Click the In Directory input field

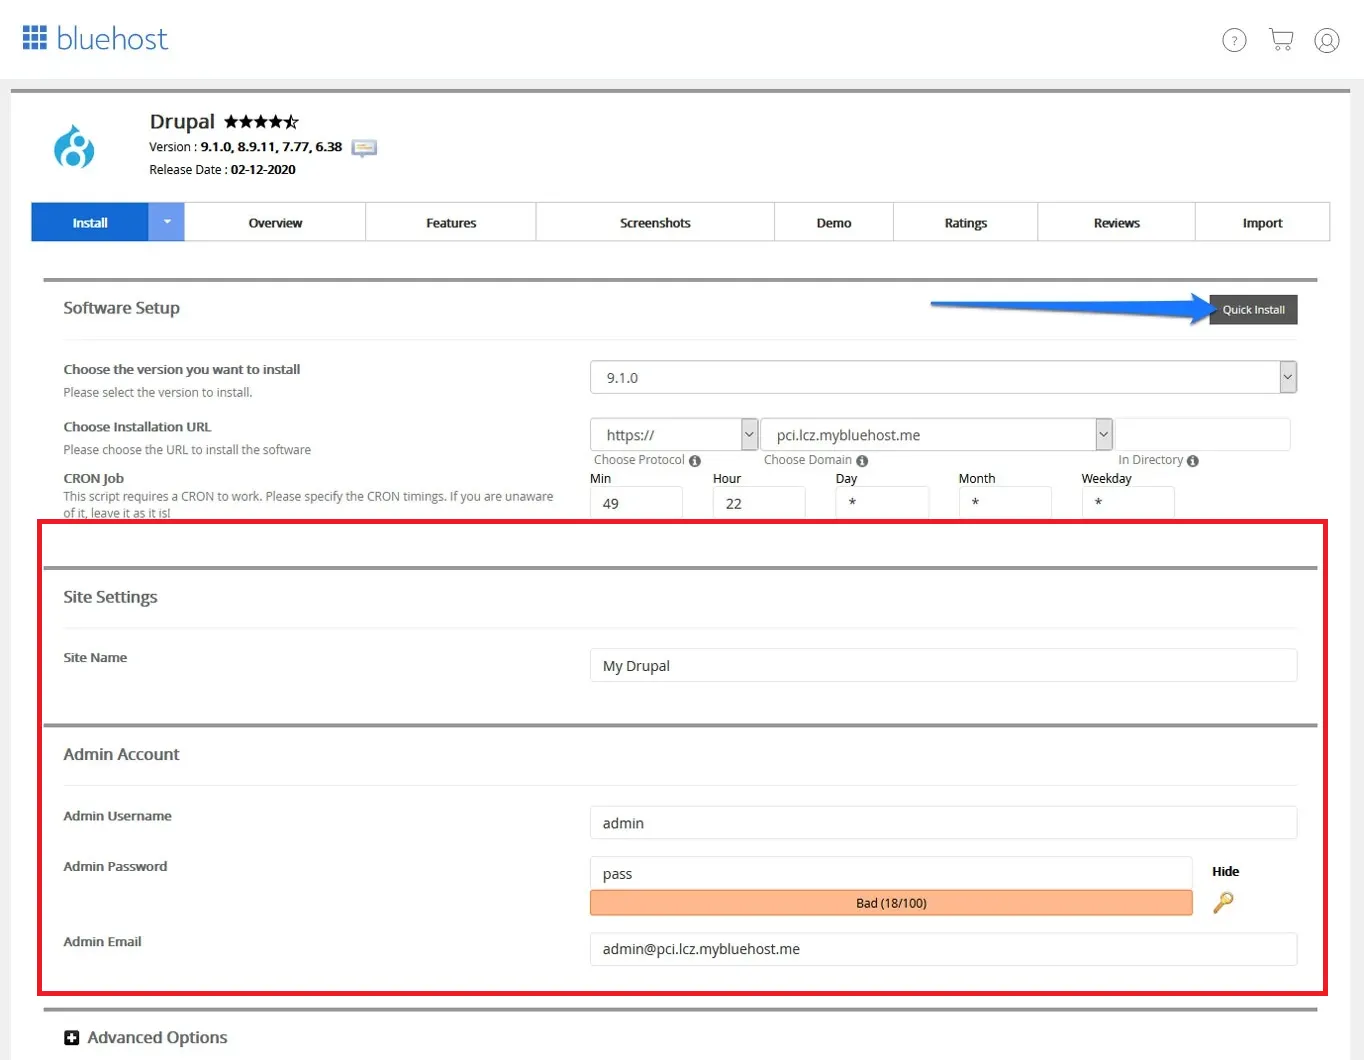(1203, 434)
